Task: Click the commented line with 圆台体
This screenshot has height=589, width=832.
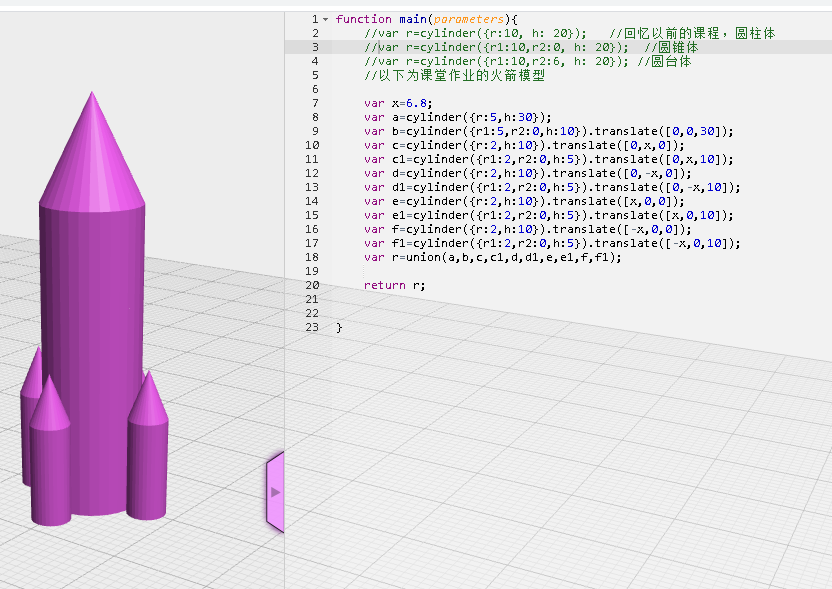Action: pos(527,61)
